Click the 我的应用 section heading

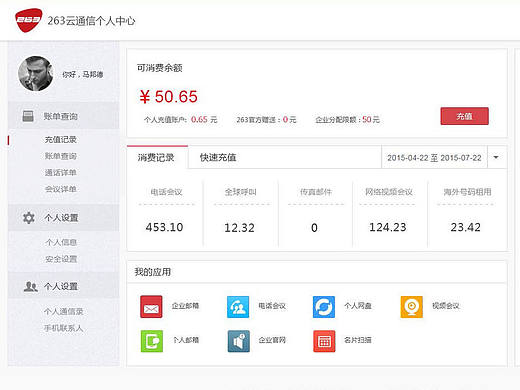pyautogui.click(x=153, y=272)
